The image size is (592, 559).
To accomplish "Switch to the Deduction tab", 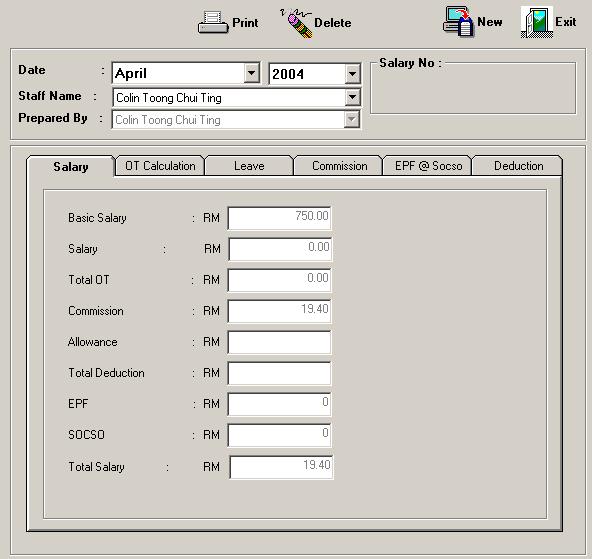I will (x=518, y=166).
